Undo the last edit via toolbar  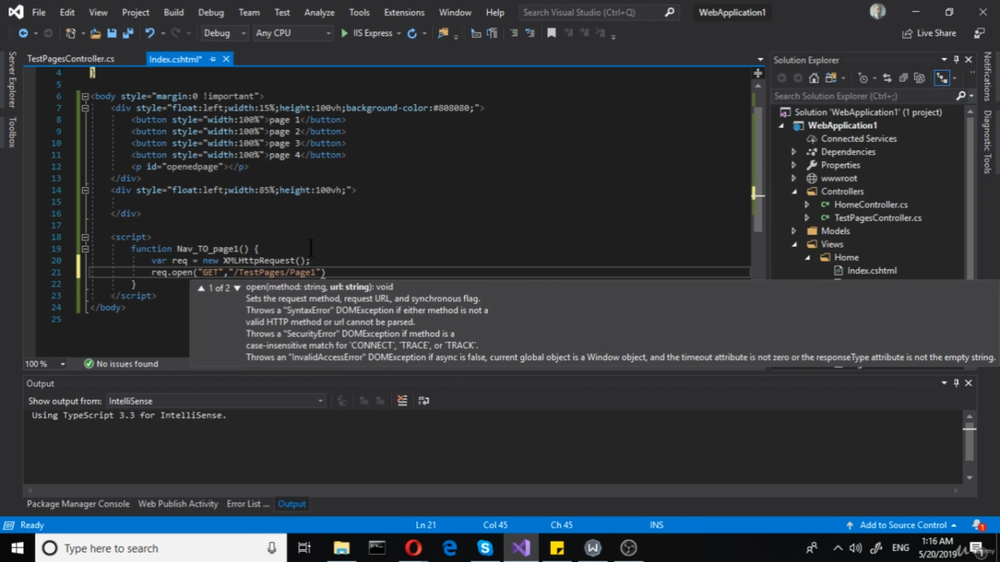(149, 33)
